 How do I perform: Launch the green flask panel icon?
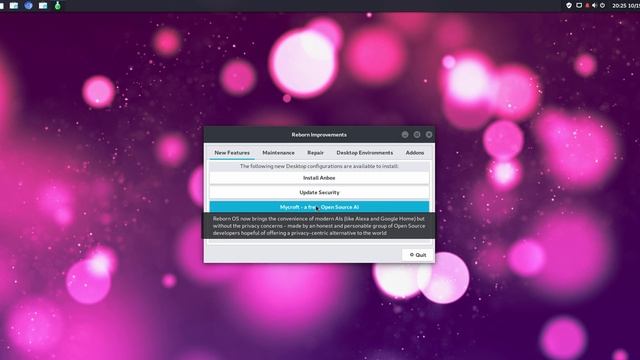(x=58, y=5)
